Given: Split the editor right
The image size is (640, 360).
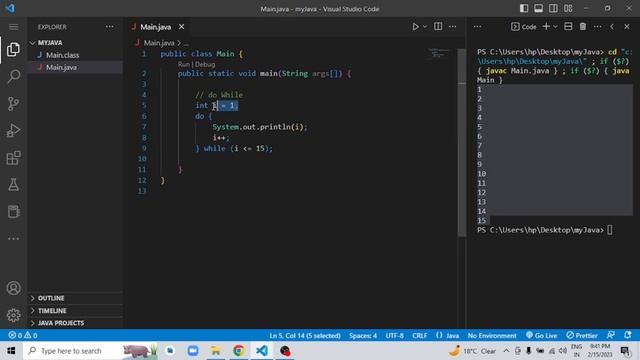Looking at the screenshot, I should pyautogui.click(x=438, y=27).
